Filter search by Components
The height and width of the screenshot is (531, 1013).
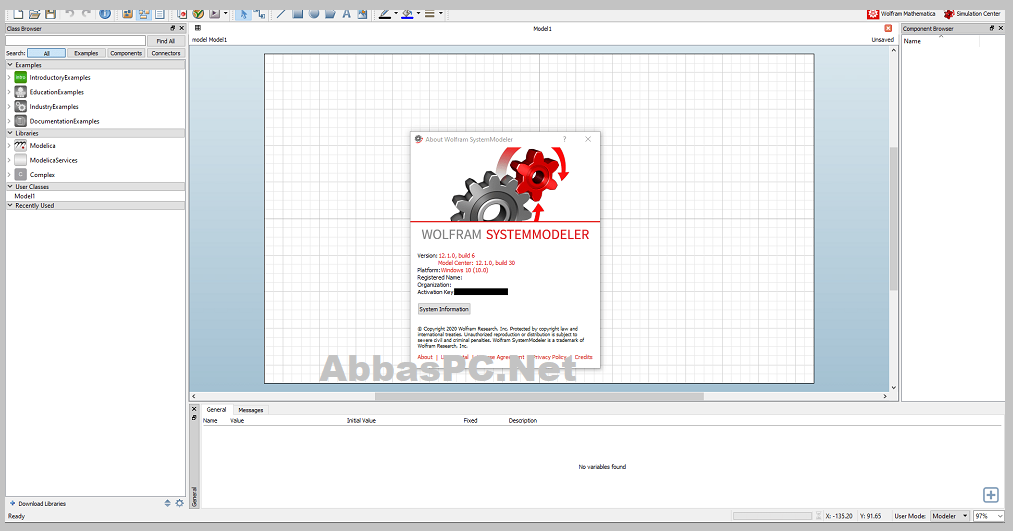[126, 53]
